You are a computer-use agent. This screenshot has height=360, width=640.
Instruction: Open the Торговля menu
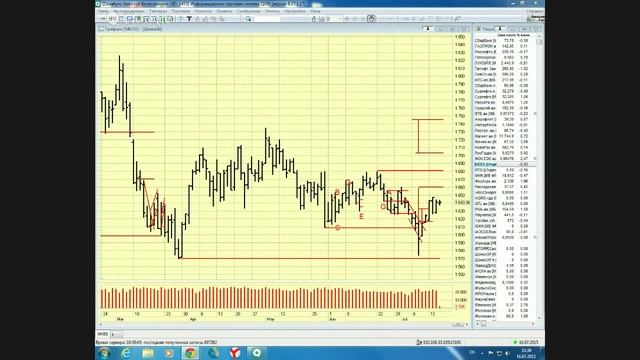[x=180, y=11]
